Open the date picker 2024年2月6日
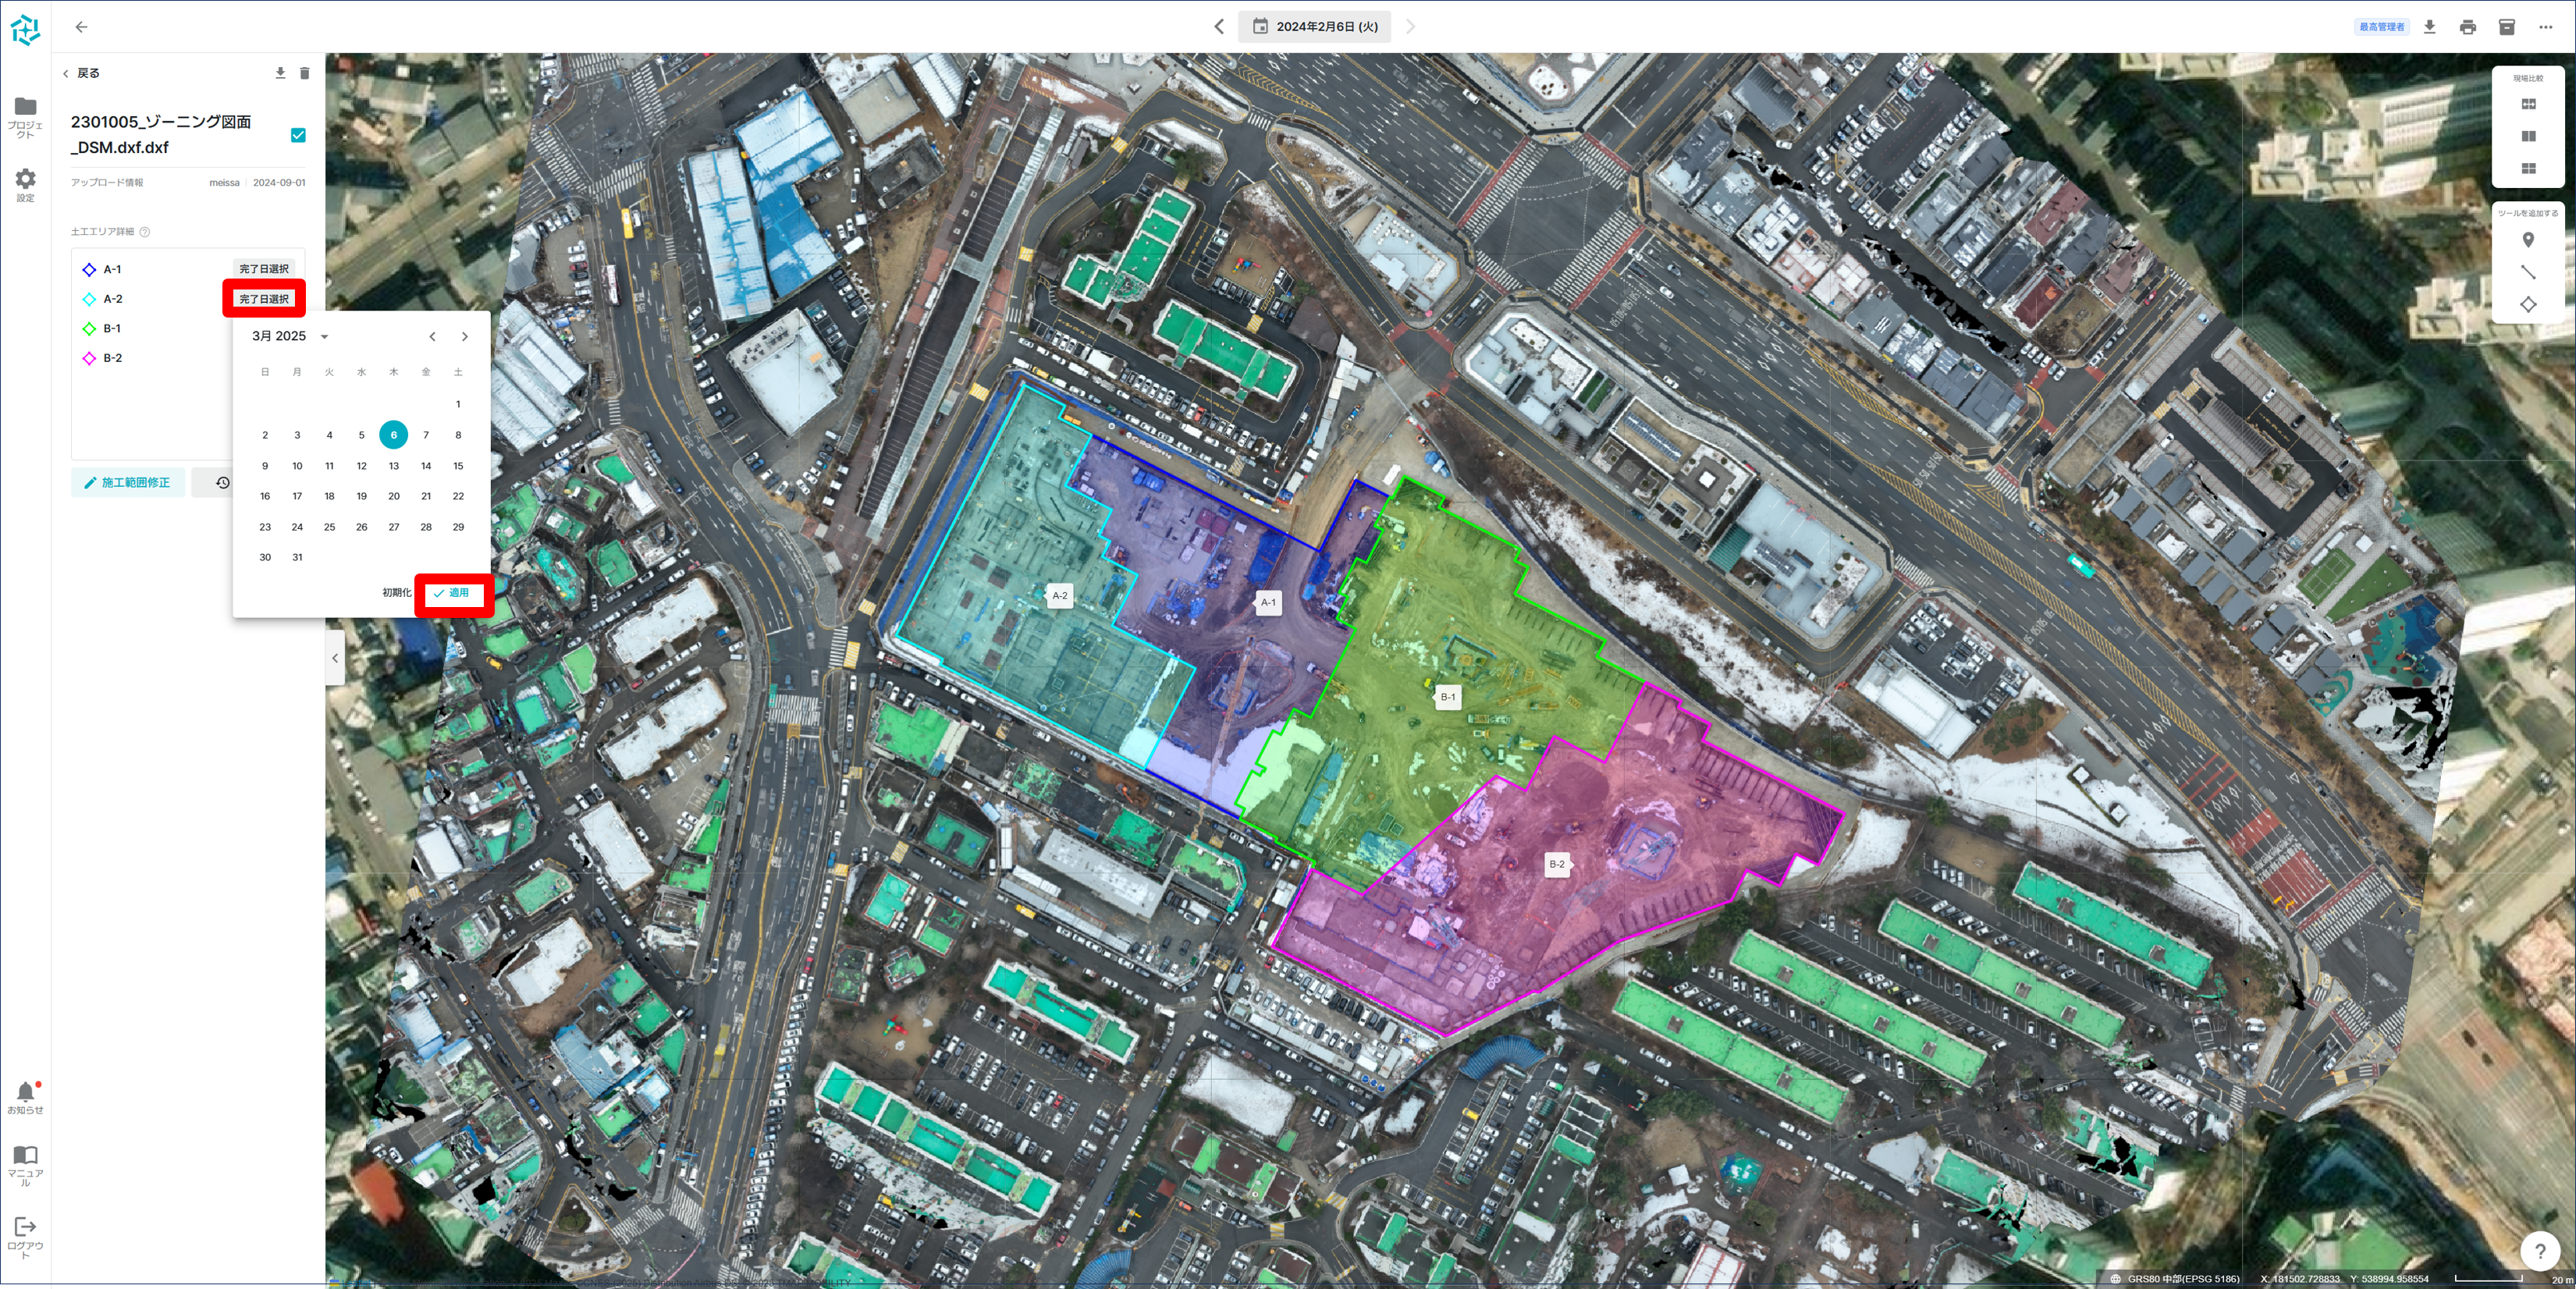The height and width of the screenshot is (1289, 2576). click(x=1315, y=27)
